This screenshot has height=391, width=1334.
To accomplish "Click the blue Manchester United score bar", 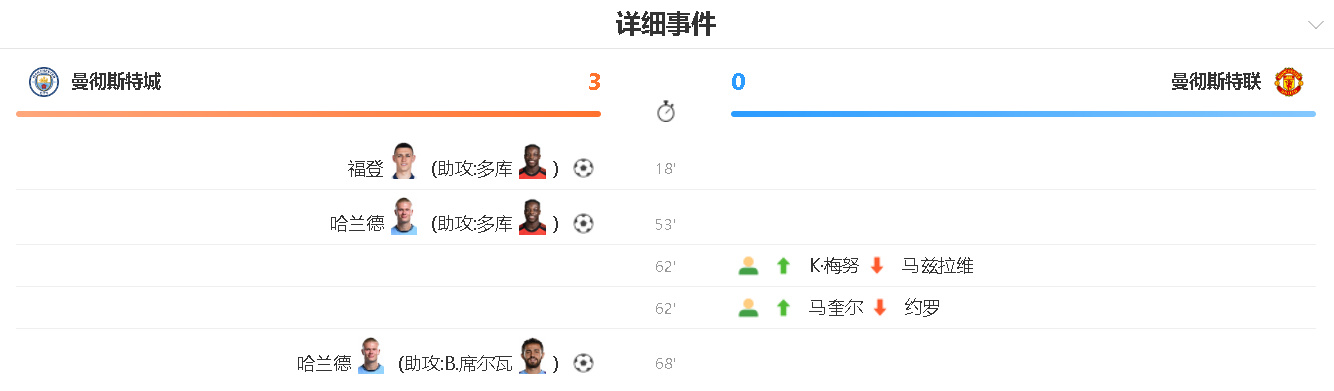I will (1023, 114).
